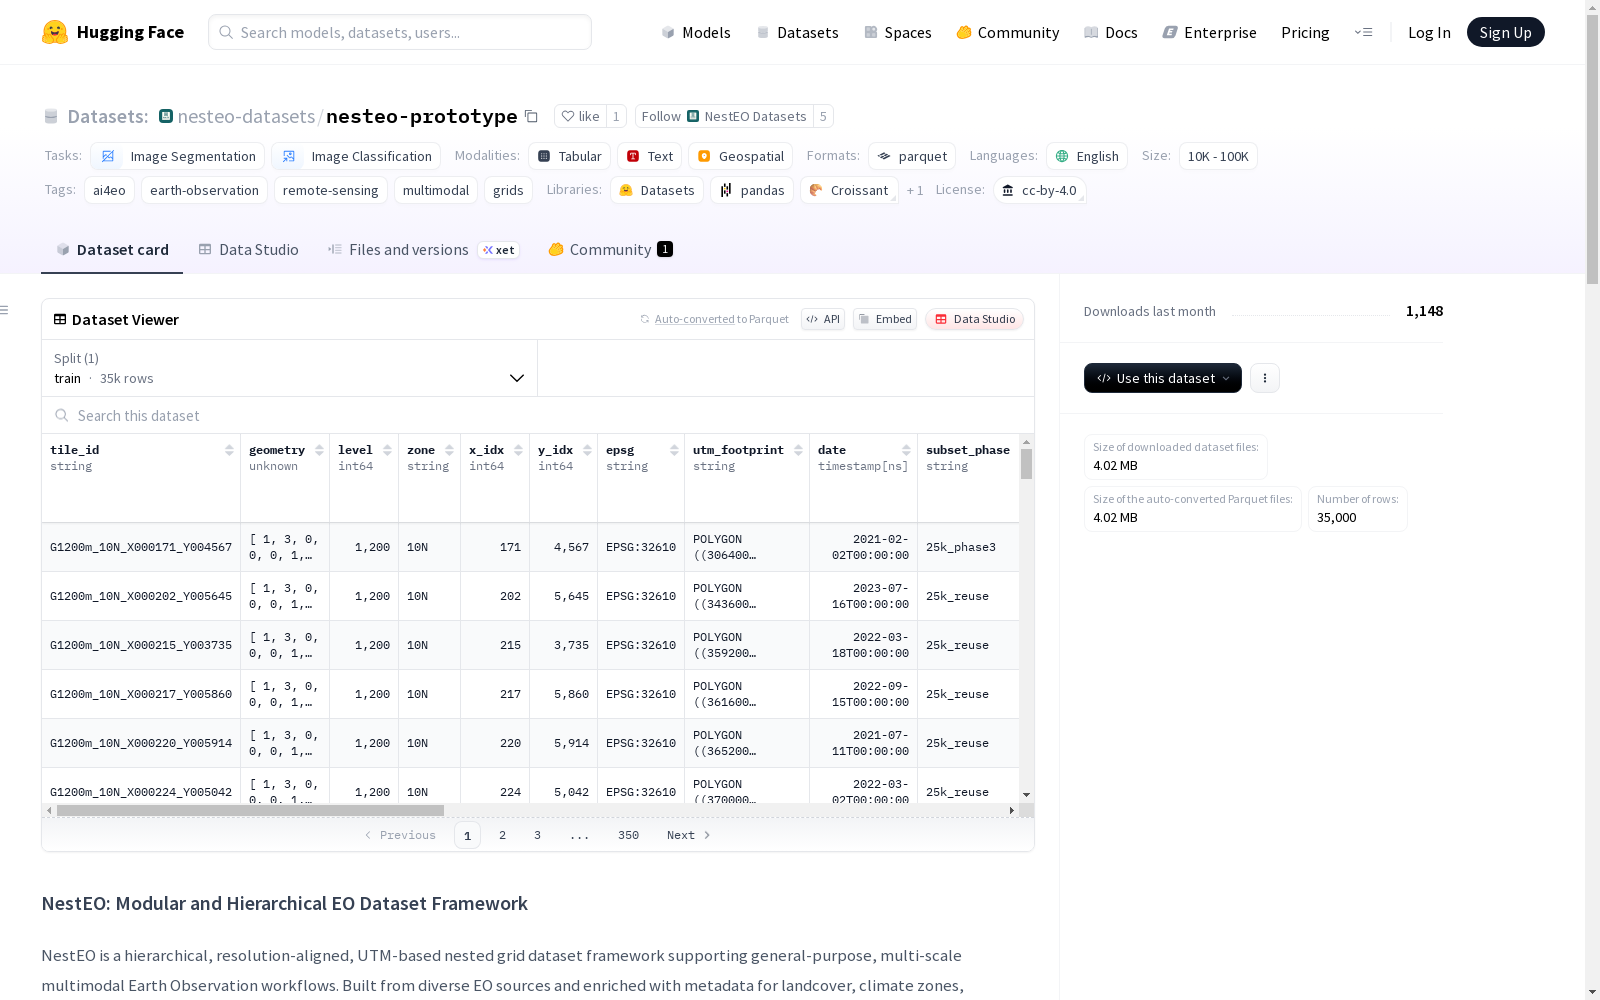This screenshot has width=1600, height=1000.
Task: Click the English language tag
Action: [x=1087, y=157]
